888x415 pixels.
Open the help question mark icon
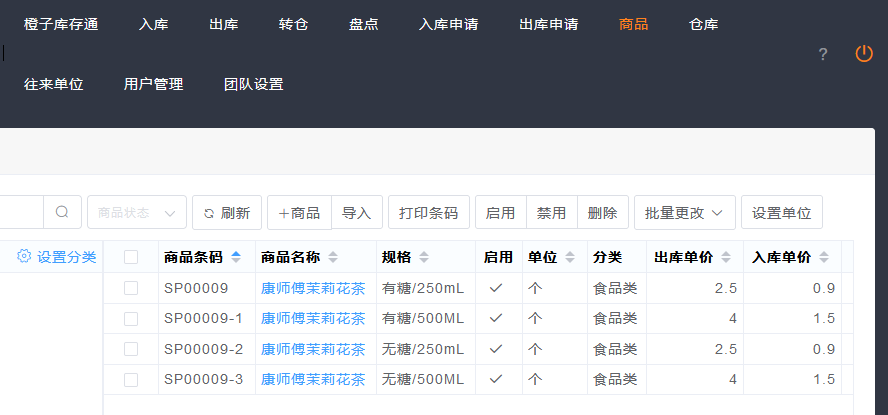823,55
